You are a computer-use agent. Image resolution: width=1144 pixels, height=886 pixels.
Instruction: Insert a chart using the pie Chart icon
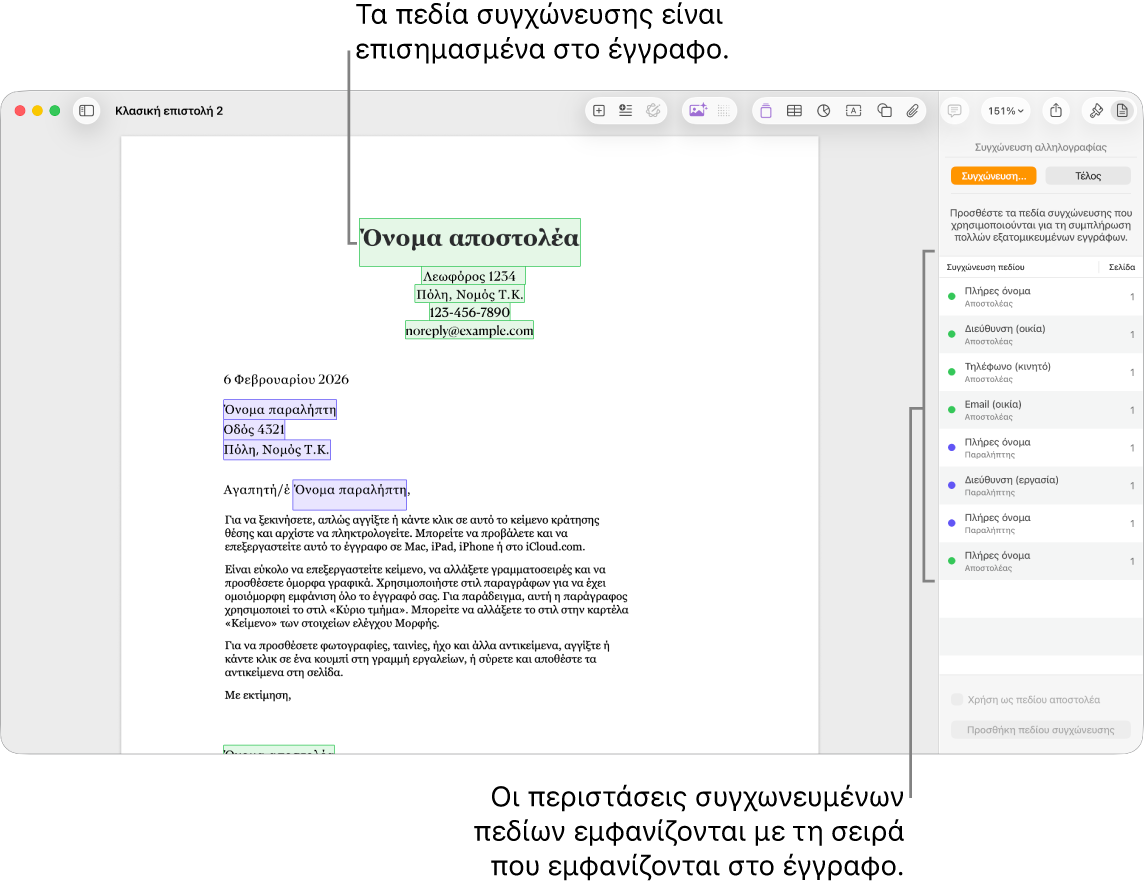[x=824, y=111]
